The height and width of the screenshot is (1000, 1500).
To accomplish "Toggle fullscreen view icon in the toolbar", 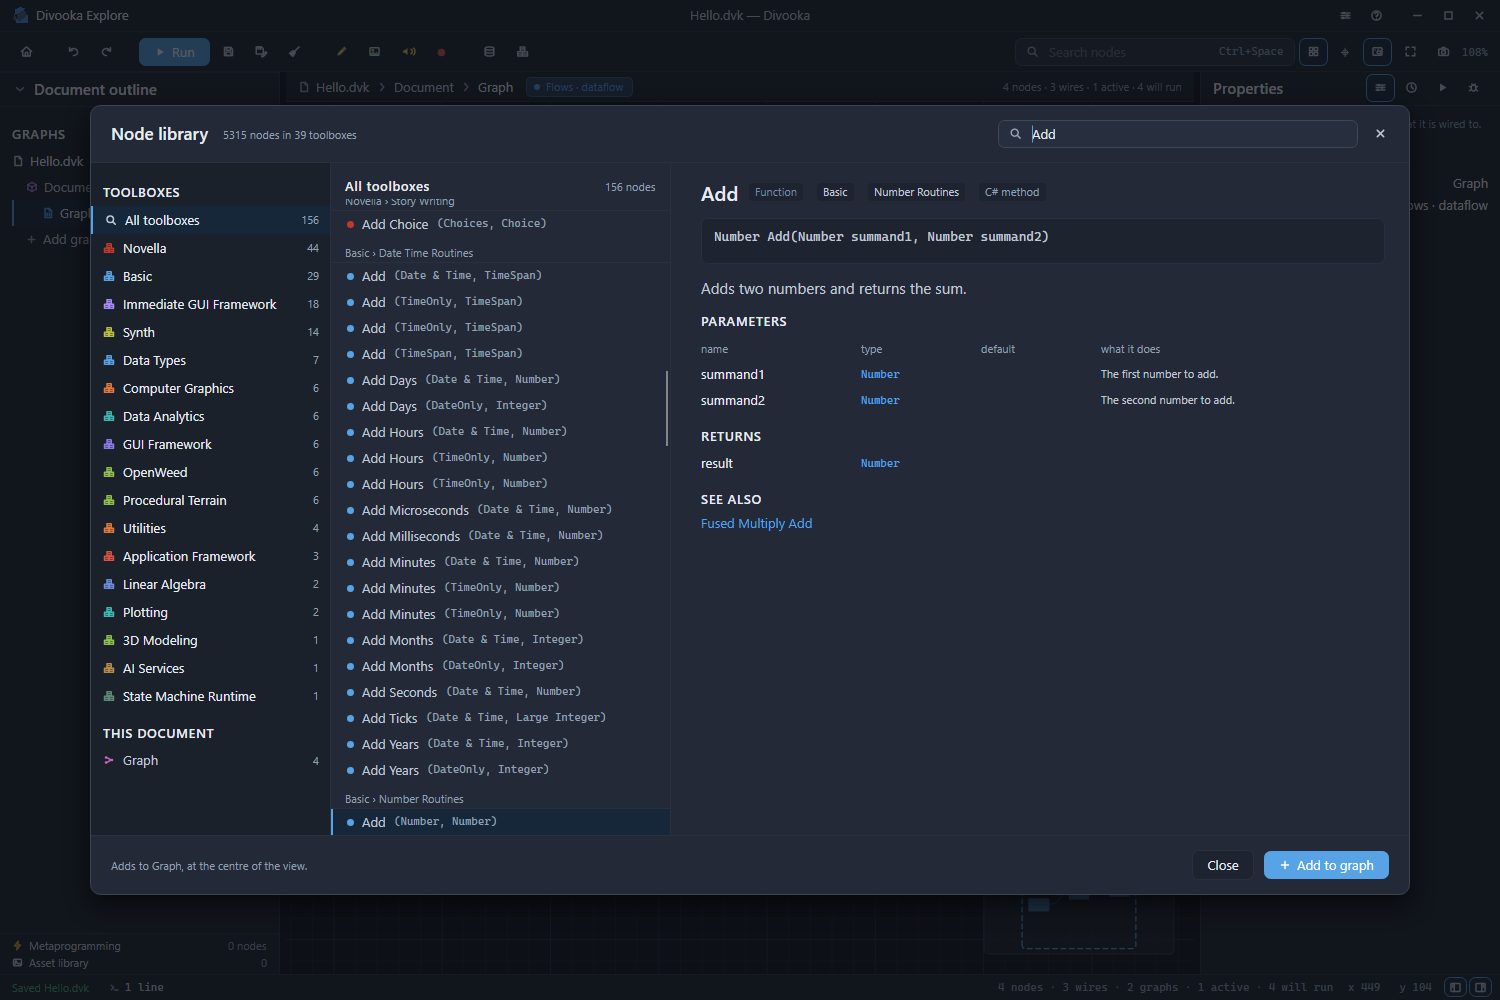I will click(1410, 52).
